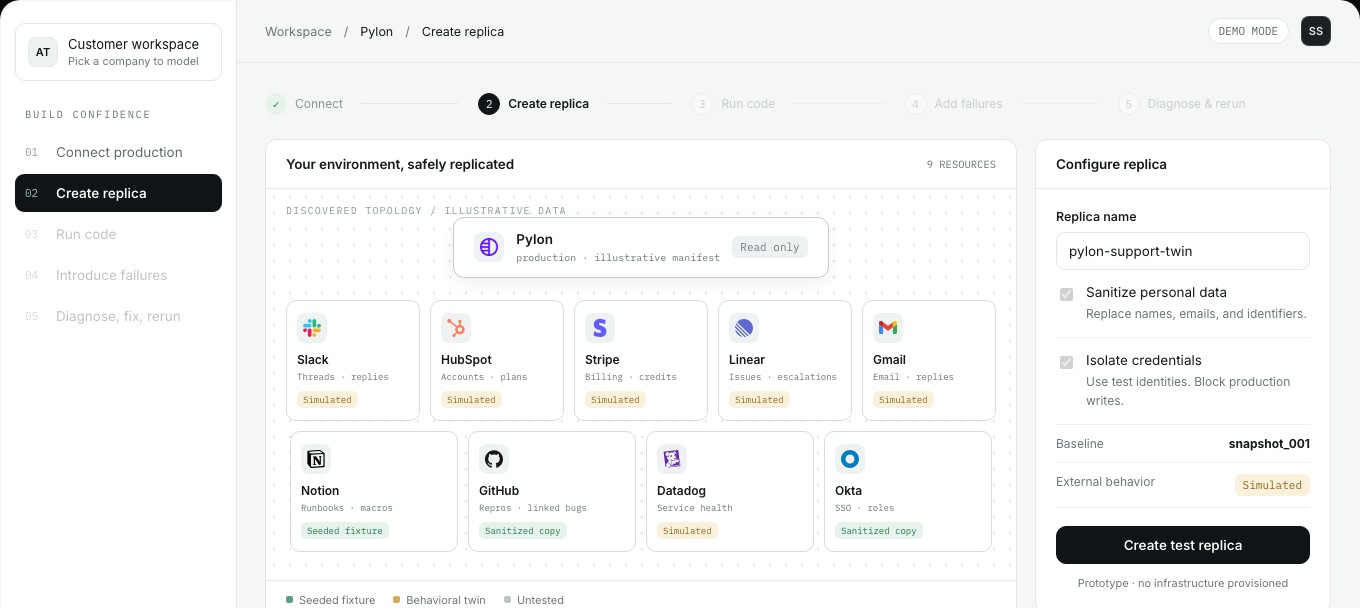Image resolution: width=1360 pixels, height=608 pixels.
Task: Click Linear's Simulated badge
Action: pos(760,400)
